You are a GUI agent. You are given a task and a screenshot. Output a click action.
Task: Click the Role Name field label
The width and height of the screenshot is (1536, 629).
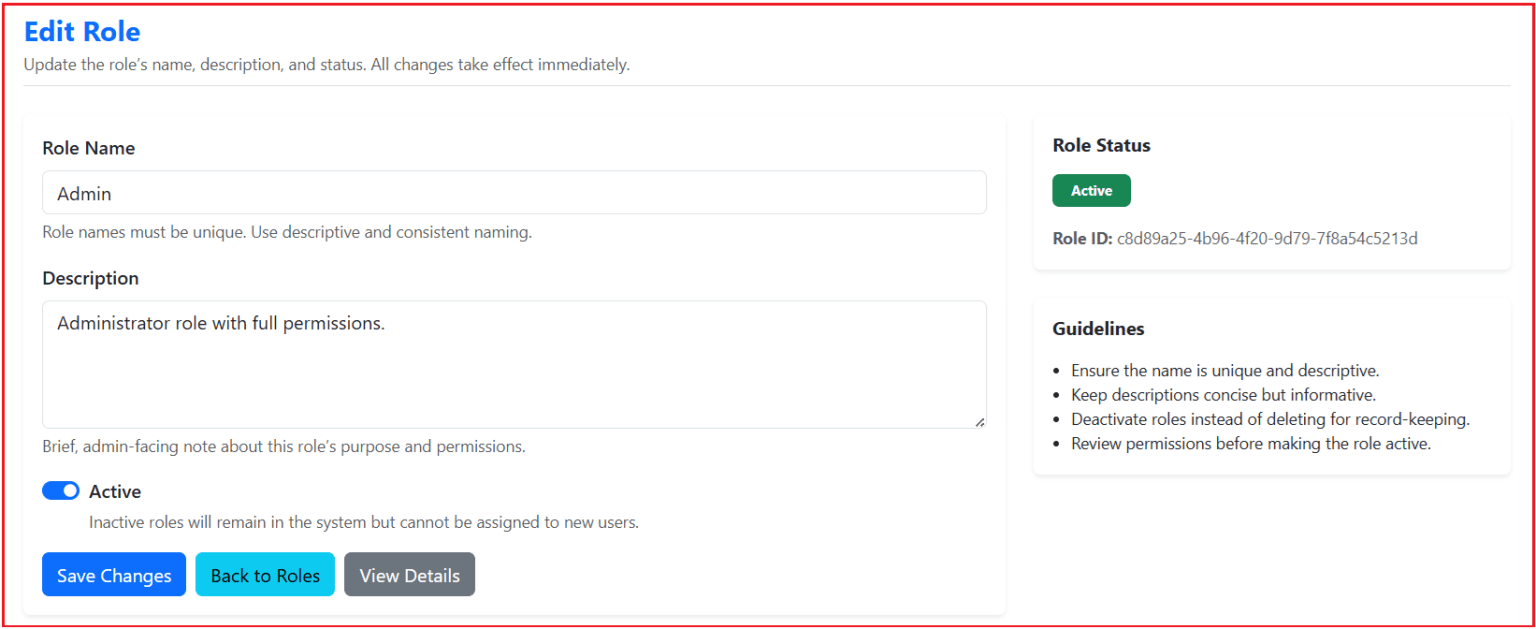[x=89, y=148]
